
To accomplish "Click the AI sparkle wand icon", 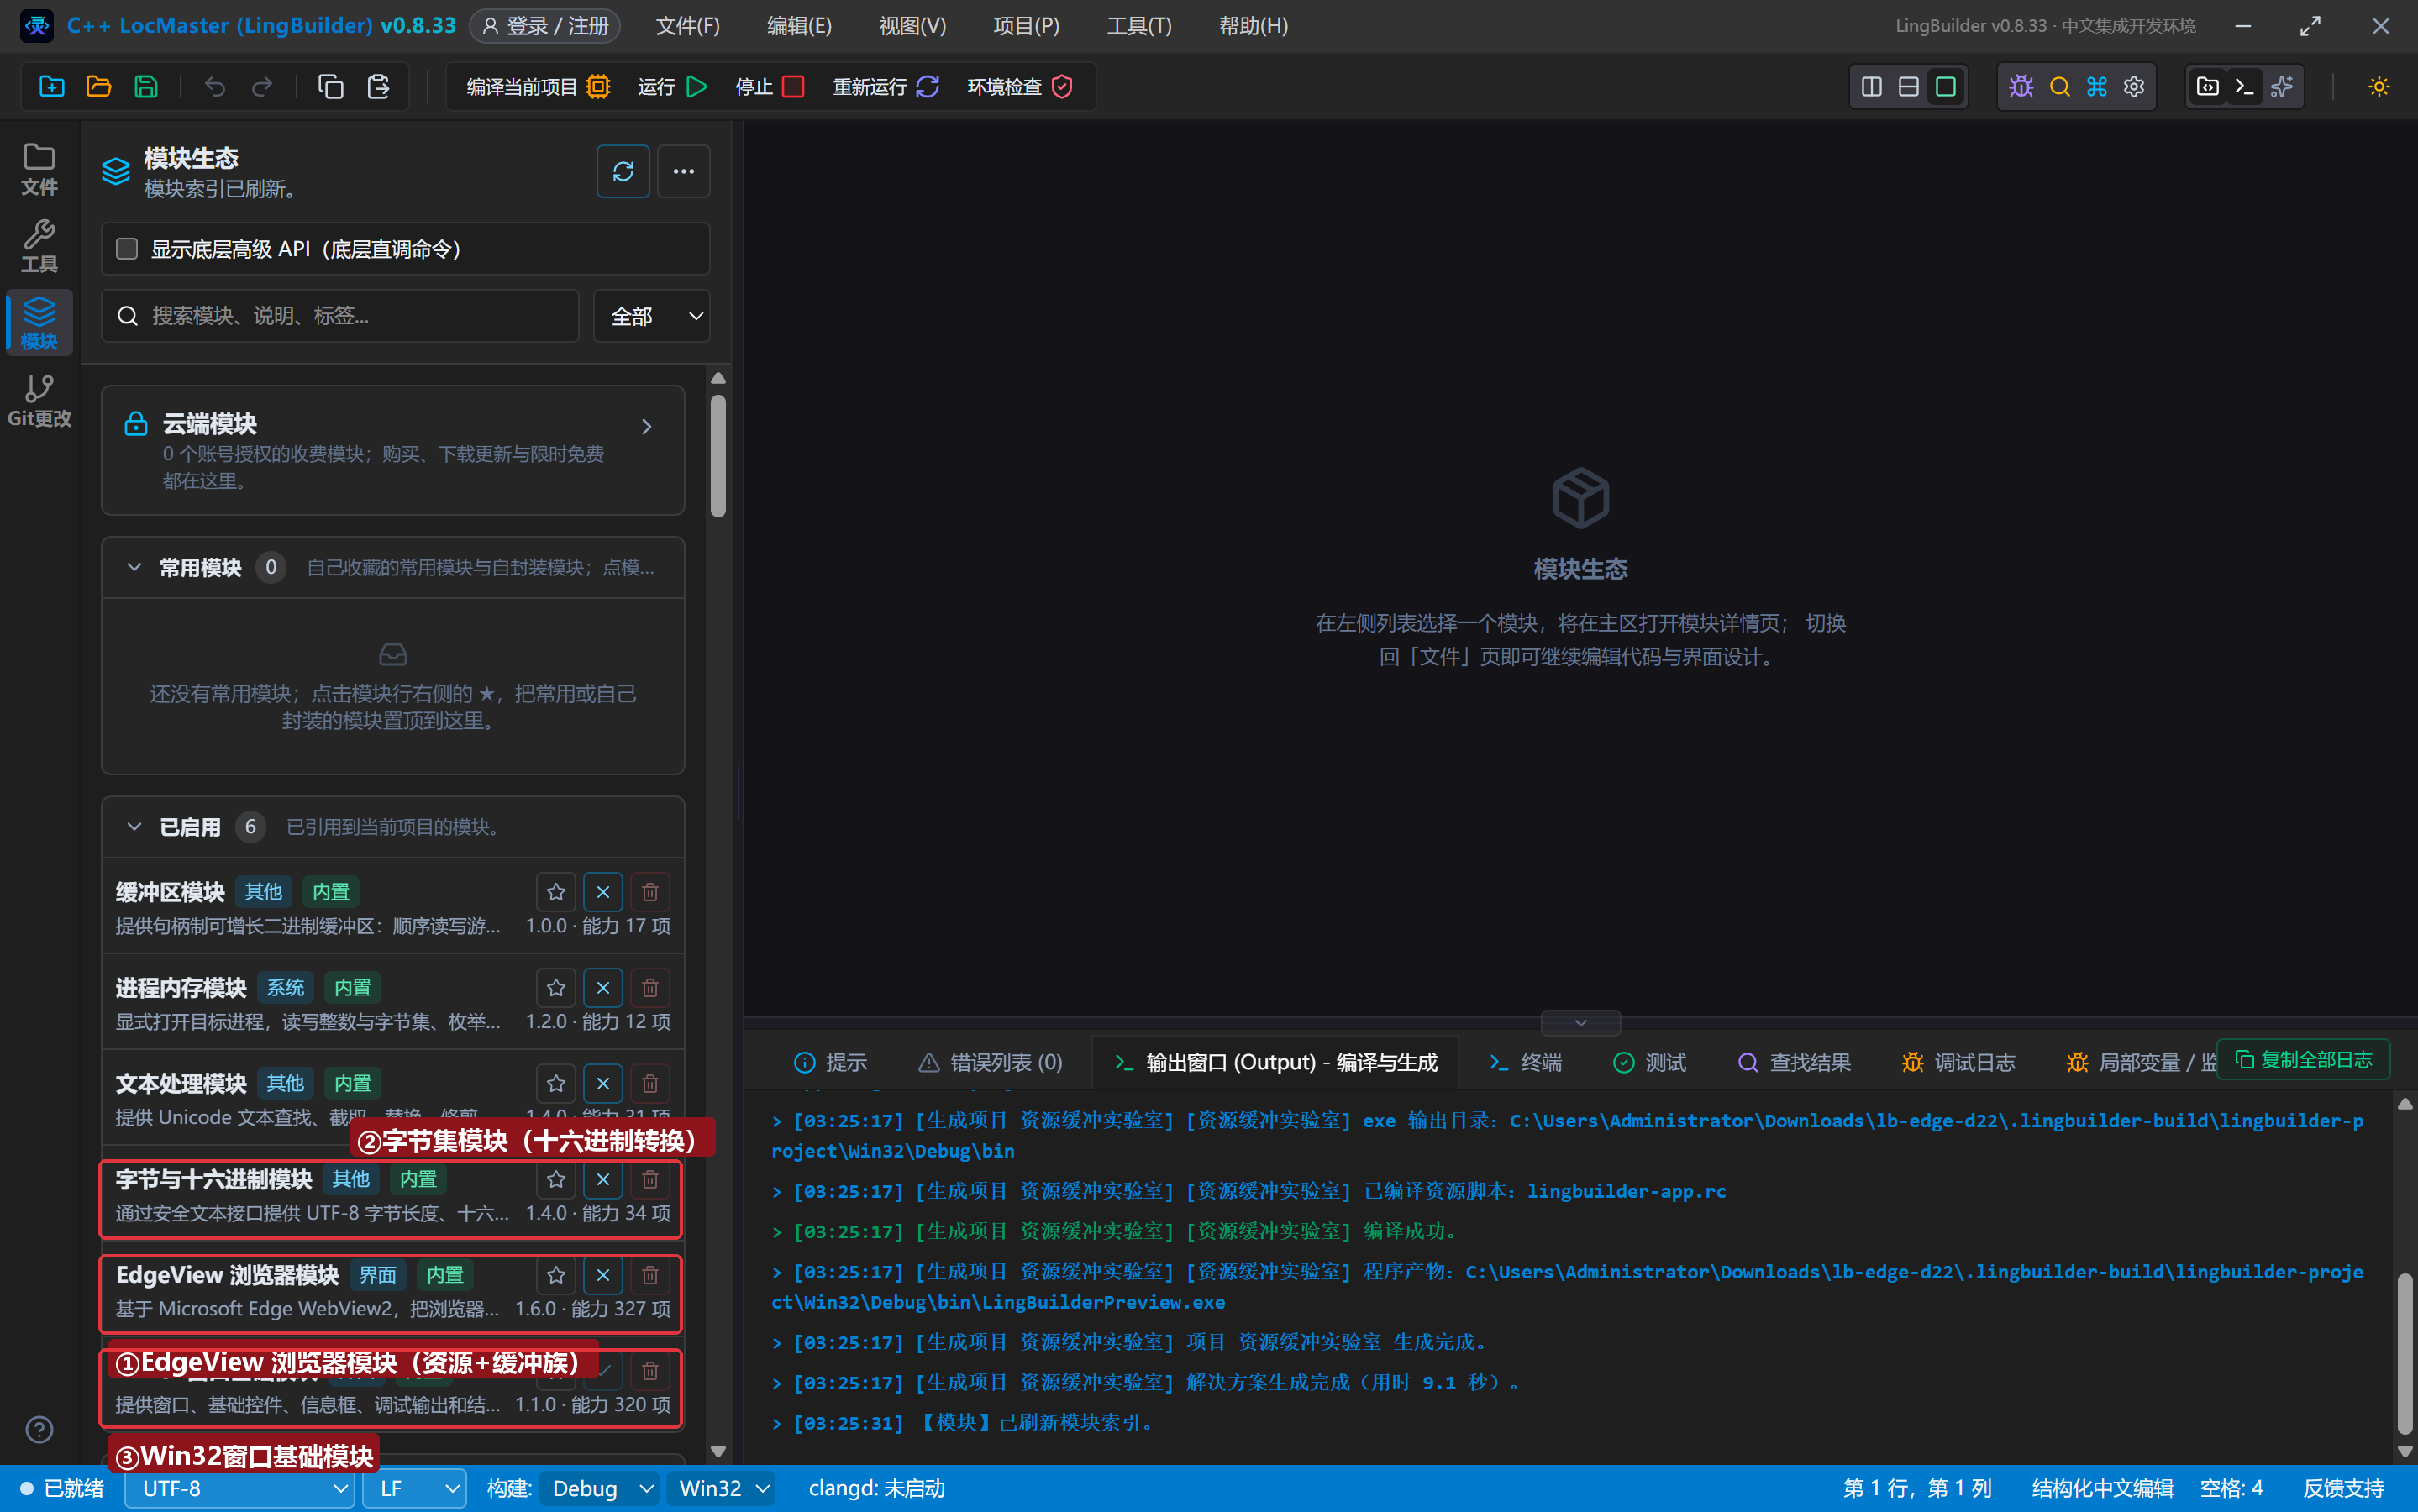I will tap(2282, 87).
